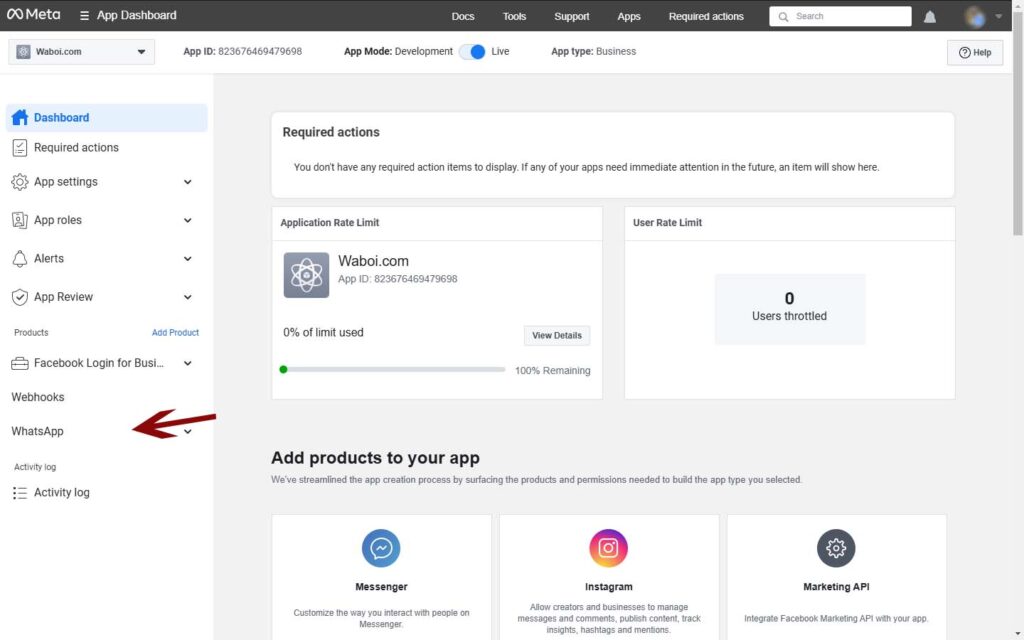This screenshot has height=640, width=1024.
Task: Click the Dashboard home icon
Action: [x=20, y=118]
